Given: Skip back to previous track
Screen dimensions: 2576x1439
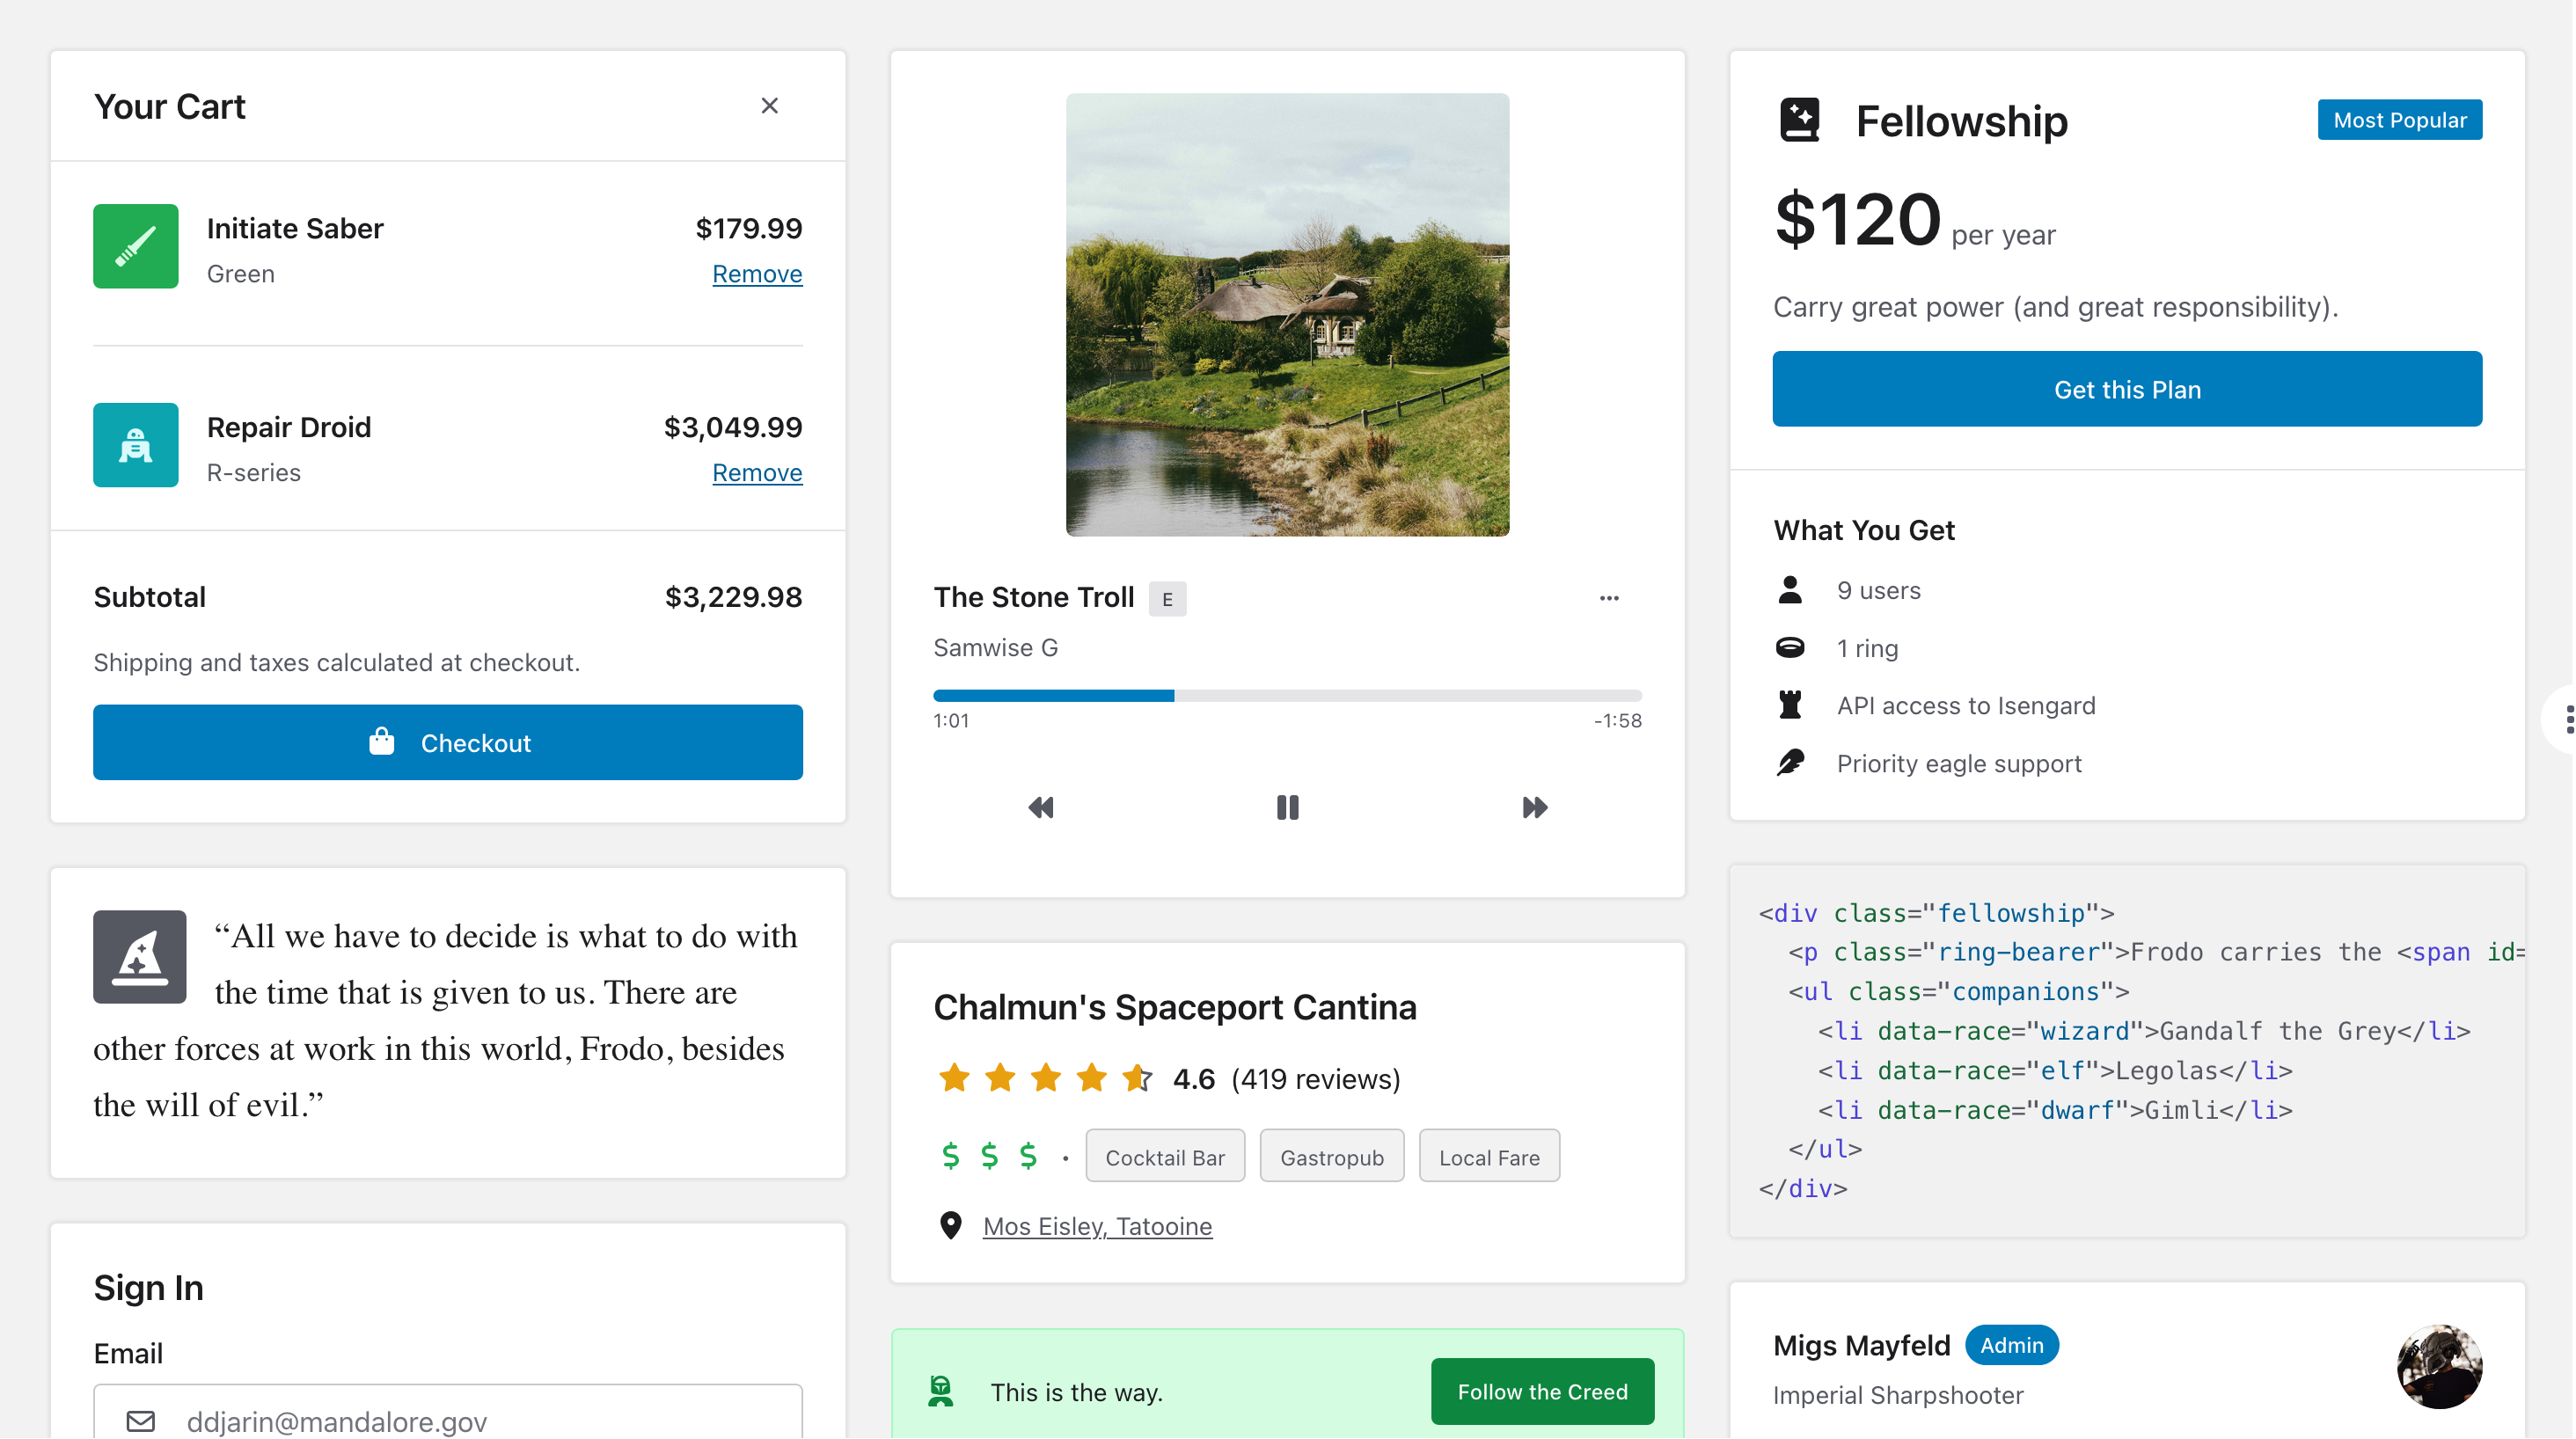Looking at the screenshot, I should [1041, 807].
